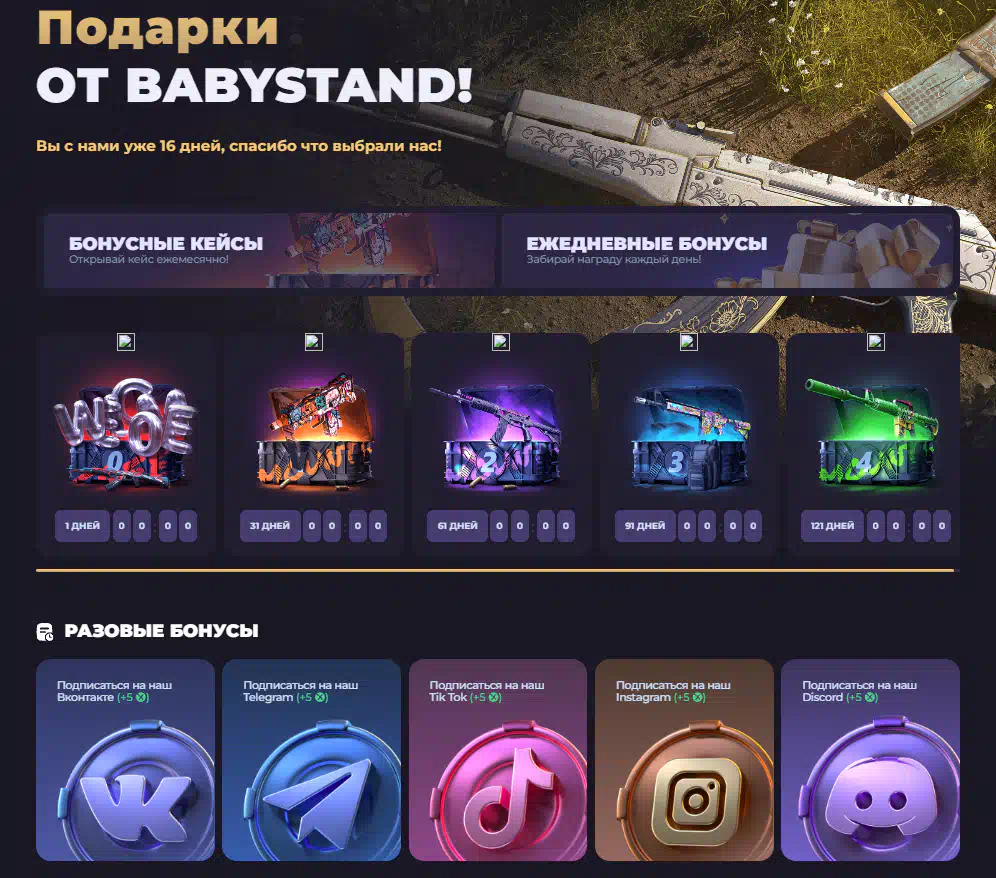The image size is (996, 878).
Task: Open the Бонусные кейсы tab
Action: point(269,250)
